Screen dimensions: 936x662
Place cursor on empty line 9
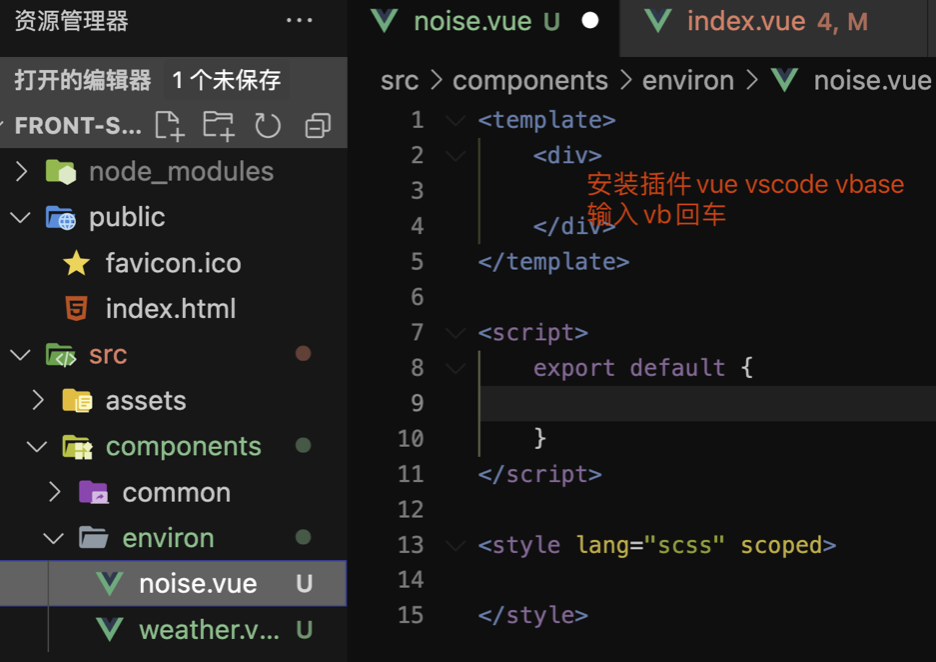tap(708, 404)
